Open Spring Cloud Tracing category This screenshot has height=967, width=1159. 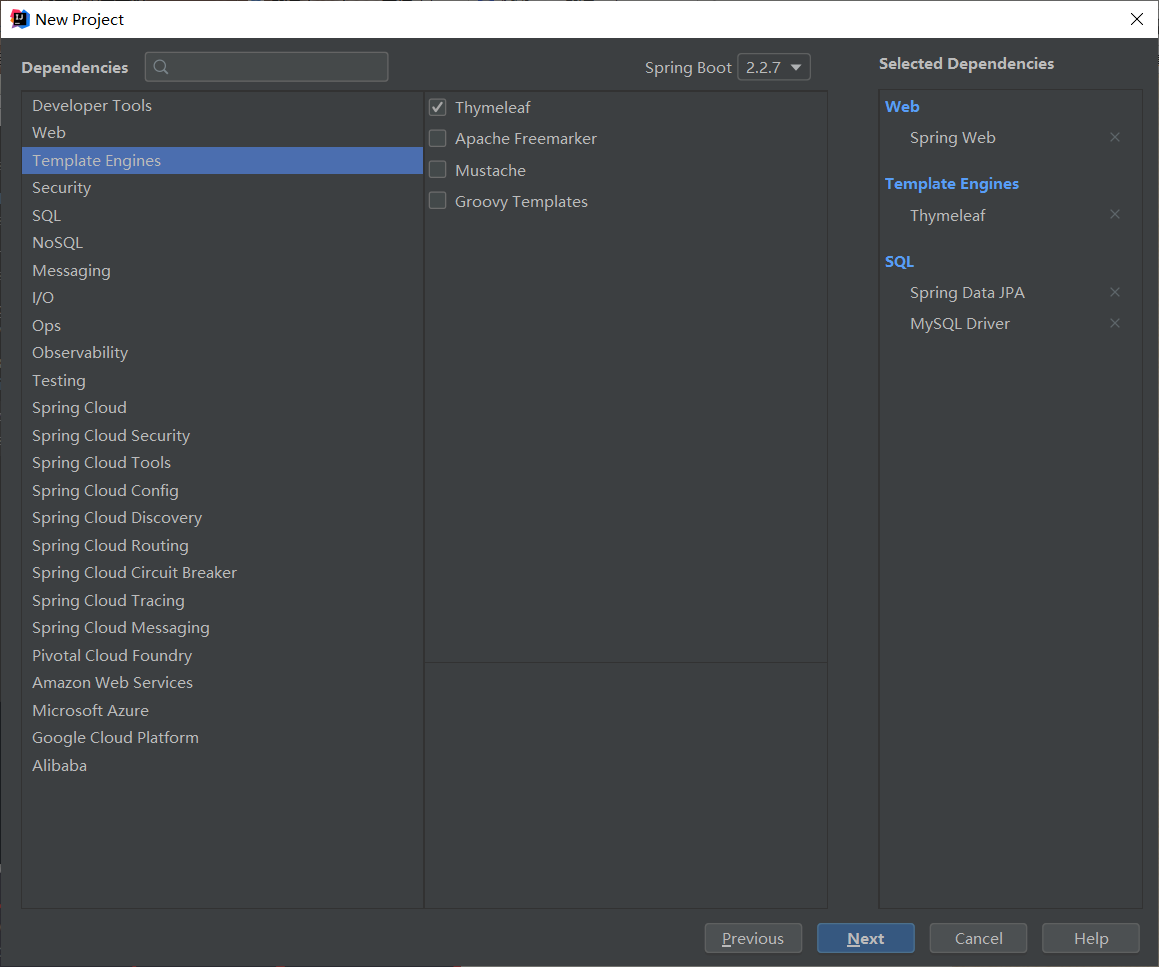[222, 600]
